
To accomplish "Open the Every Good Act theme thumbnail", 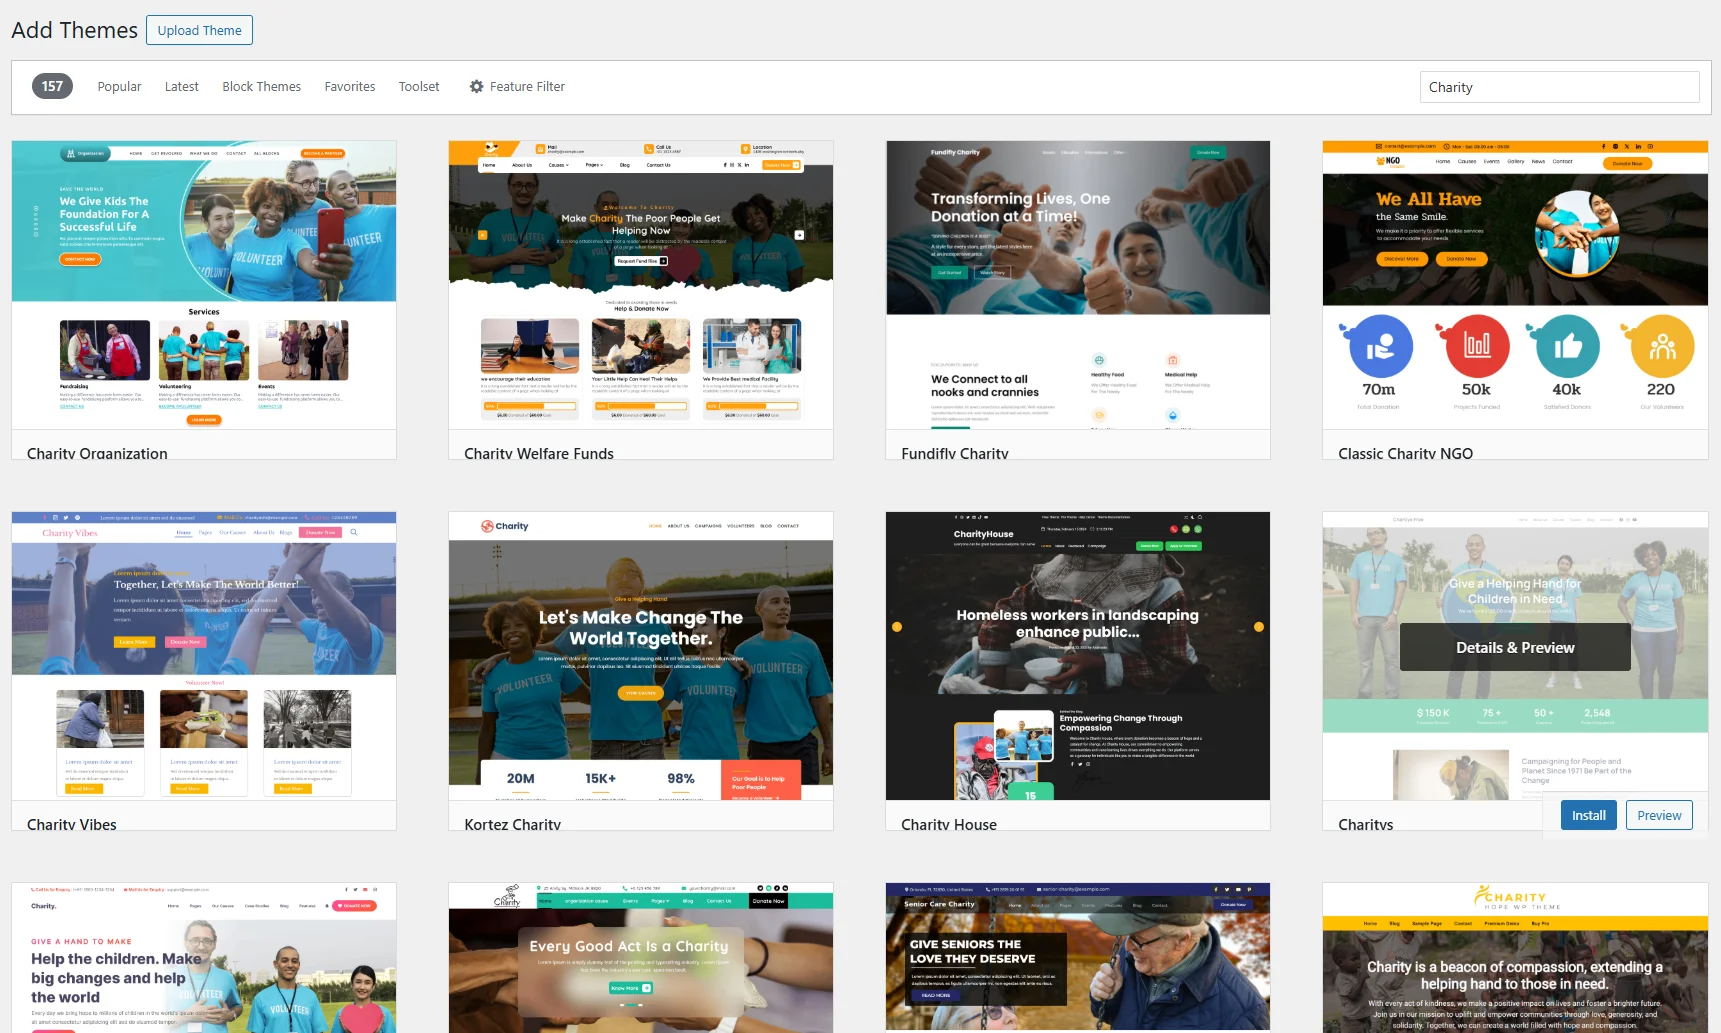I will [x=641, y=958].
